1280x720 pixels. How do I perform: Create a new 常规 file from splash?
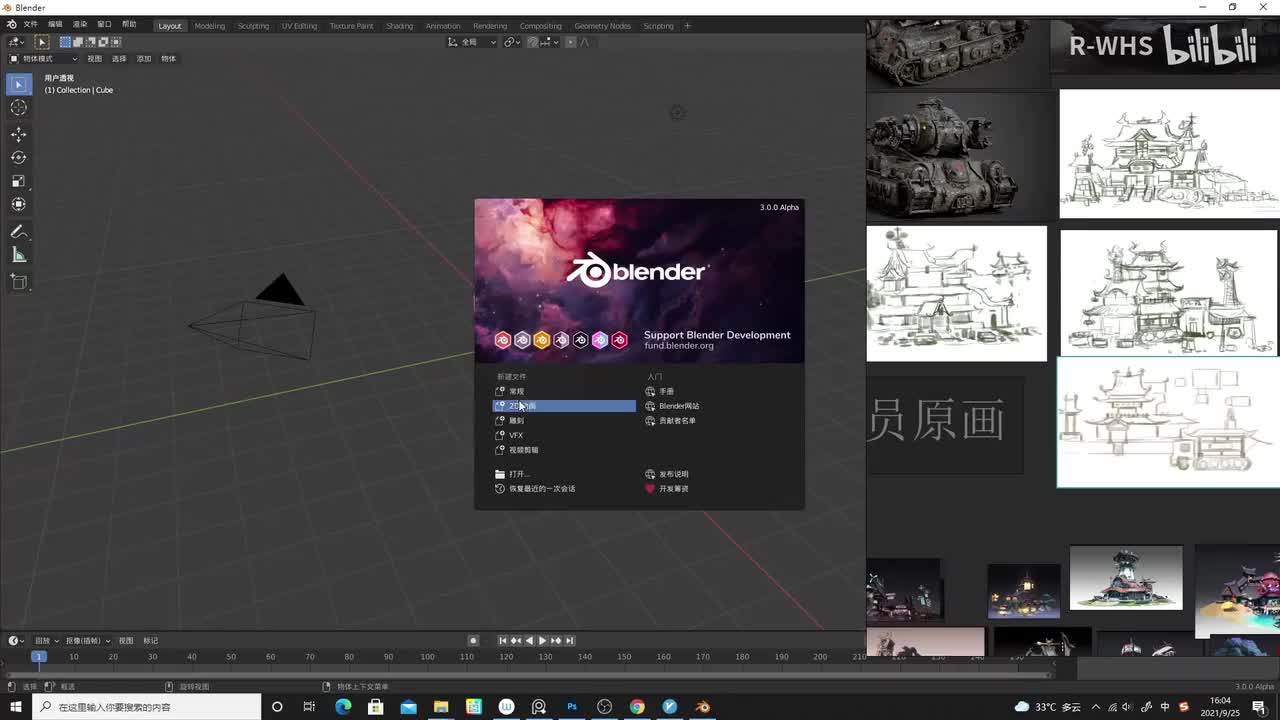(x=564, y=391)
